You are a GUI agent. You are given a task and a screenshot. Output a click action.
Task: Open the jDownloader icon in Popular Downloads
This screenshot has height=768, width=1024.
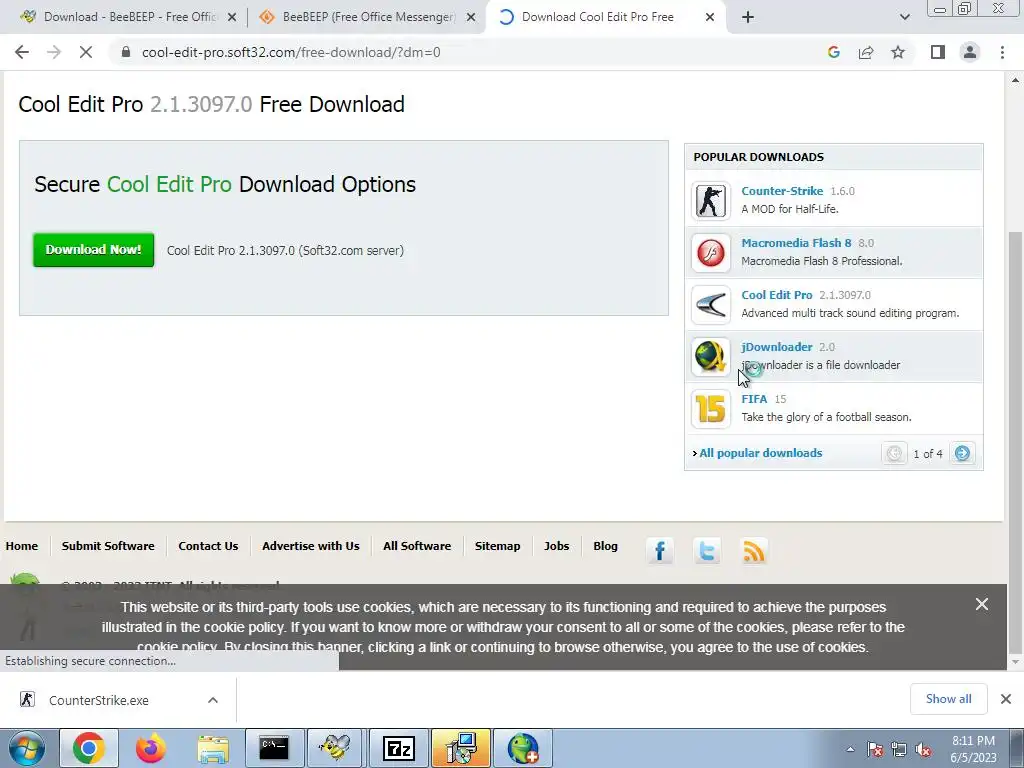tap(711, 357)
